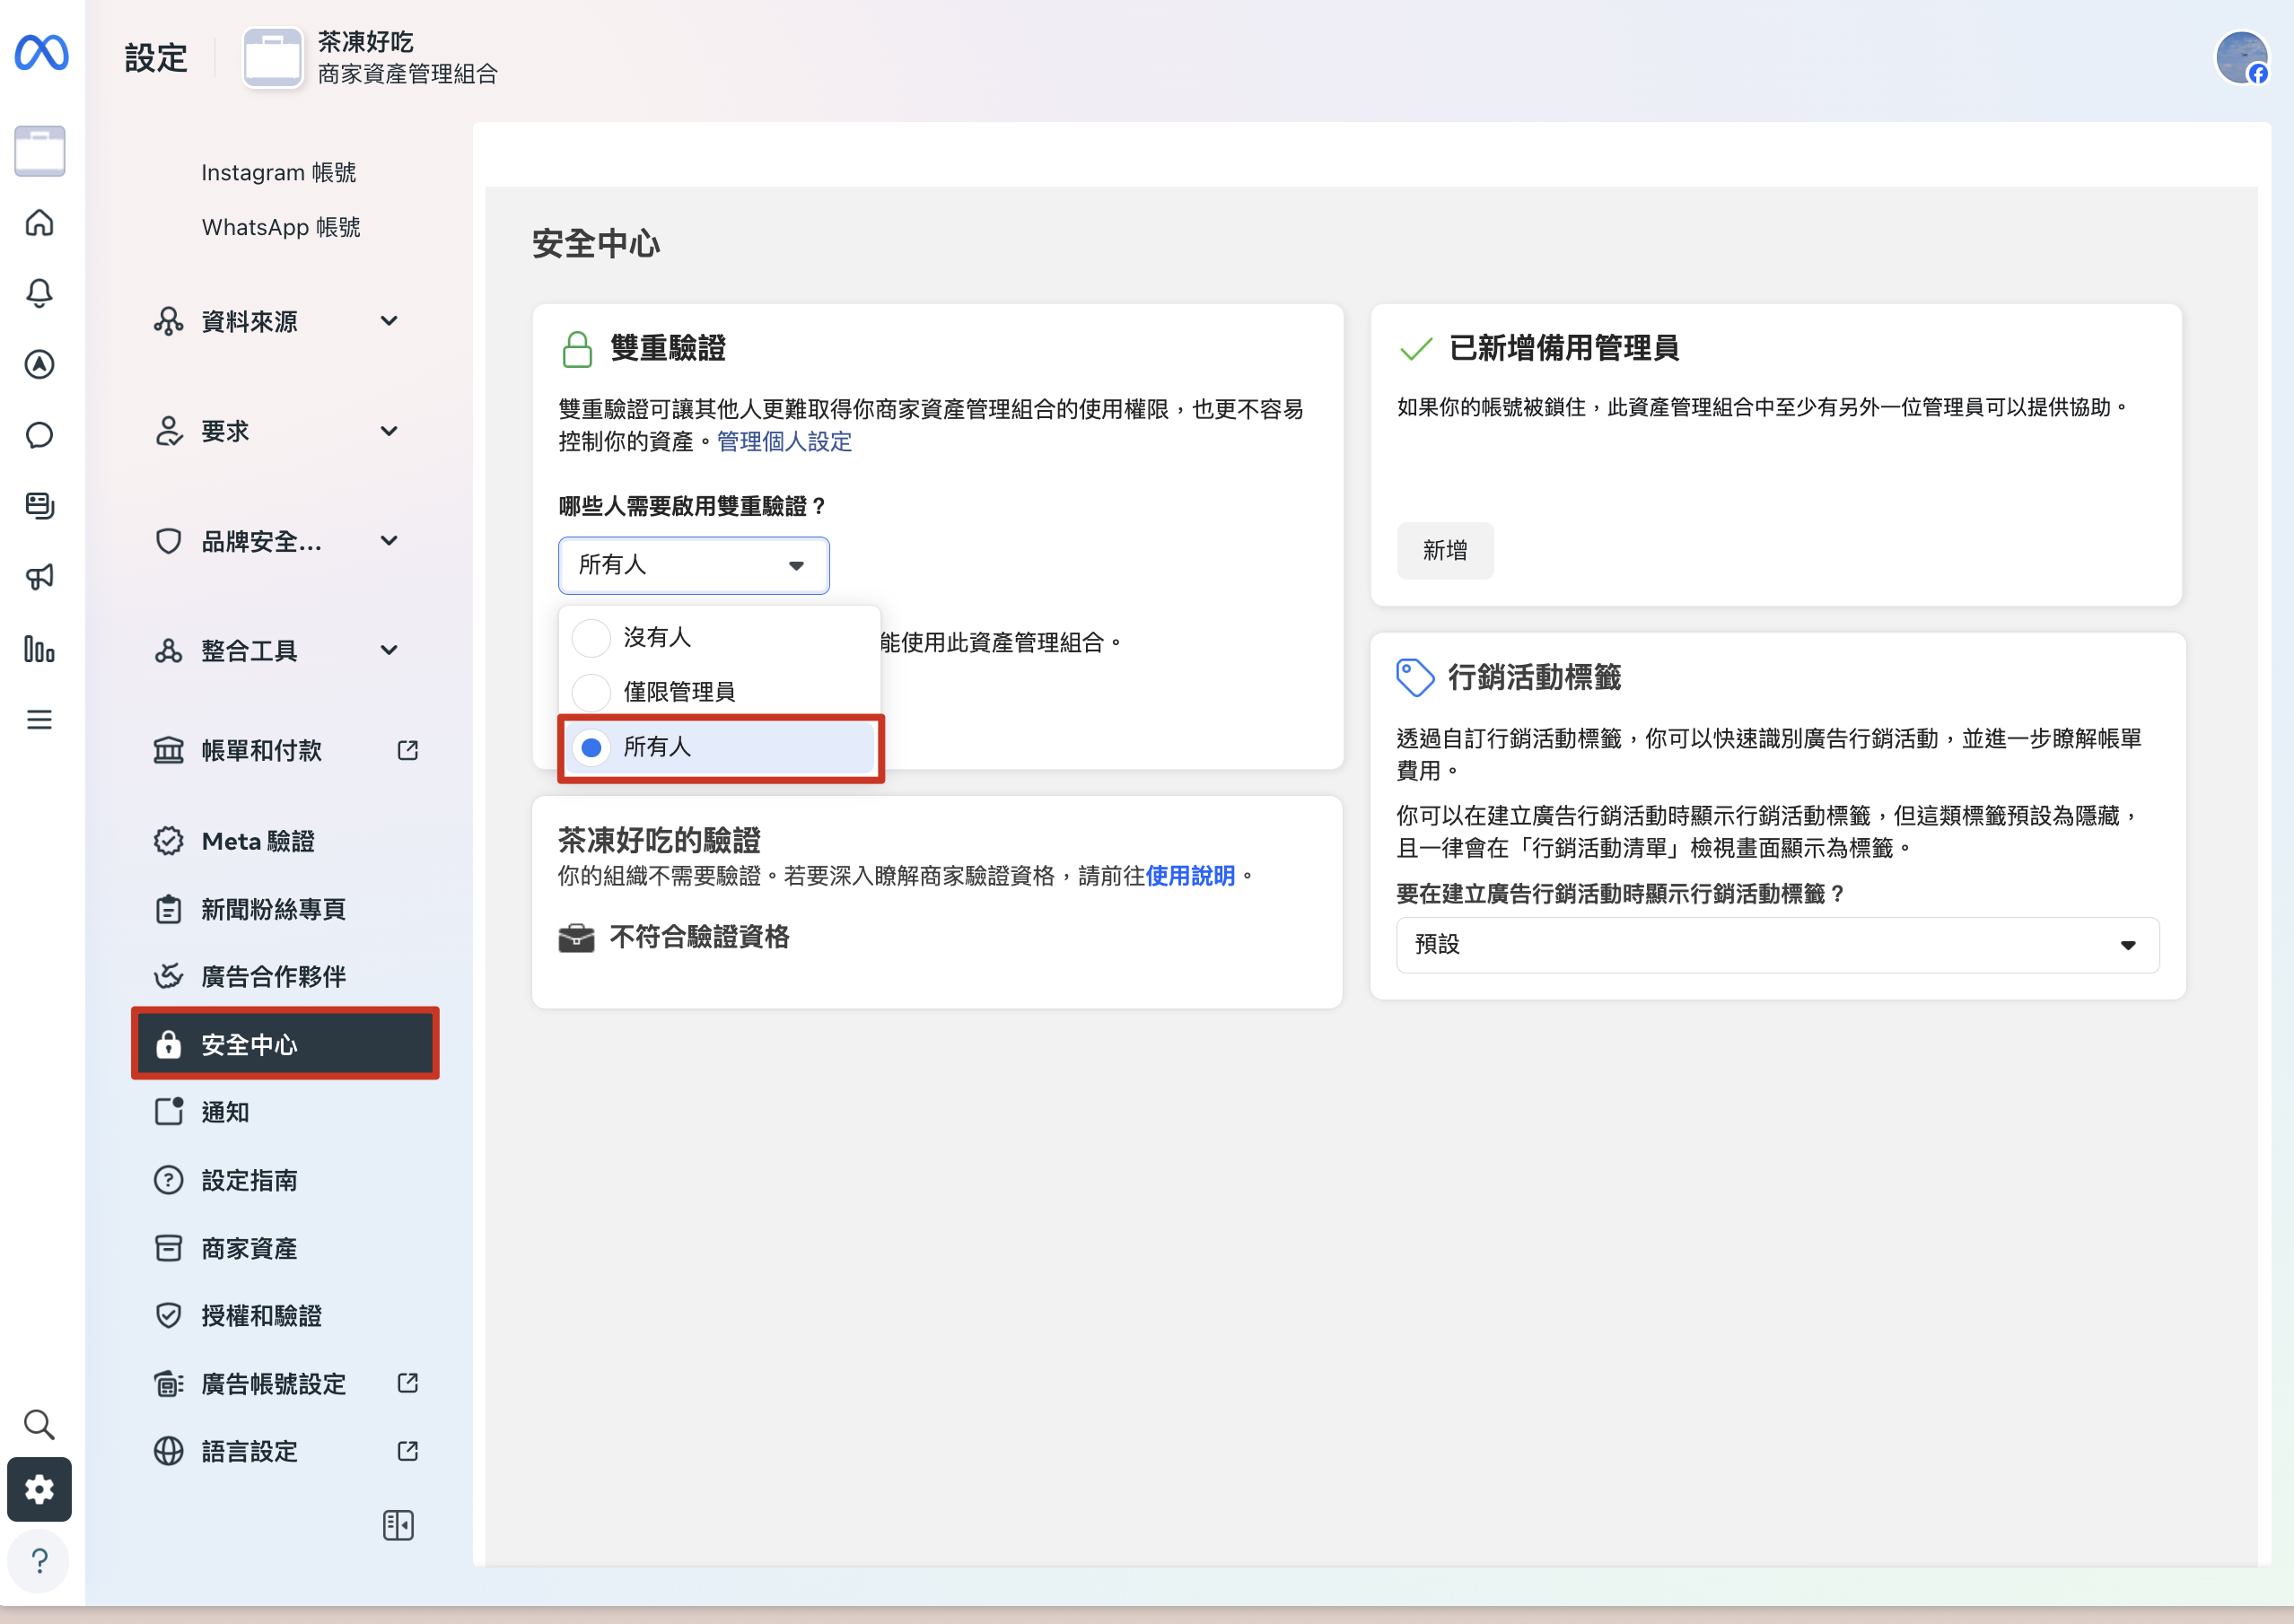This screenshot has height=1624, width=2294.
Task: Open Instagram 帳號 in sidebar
Action: click(x=279, y=172)
